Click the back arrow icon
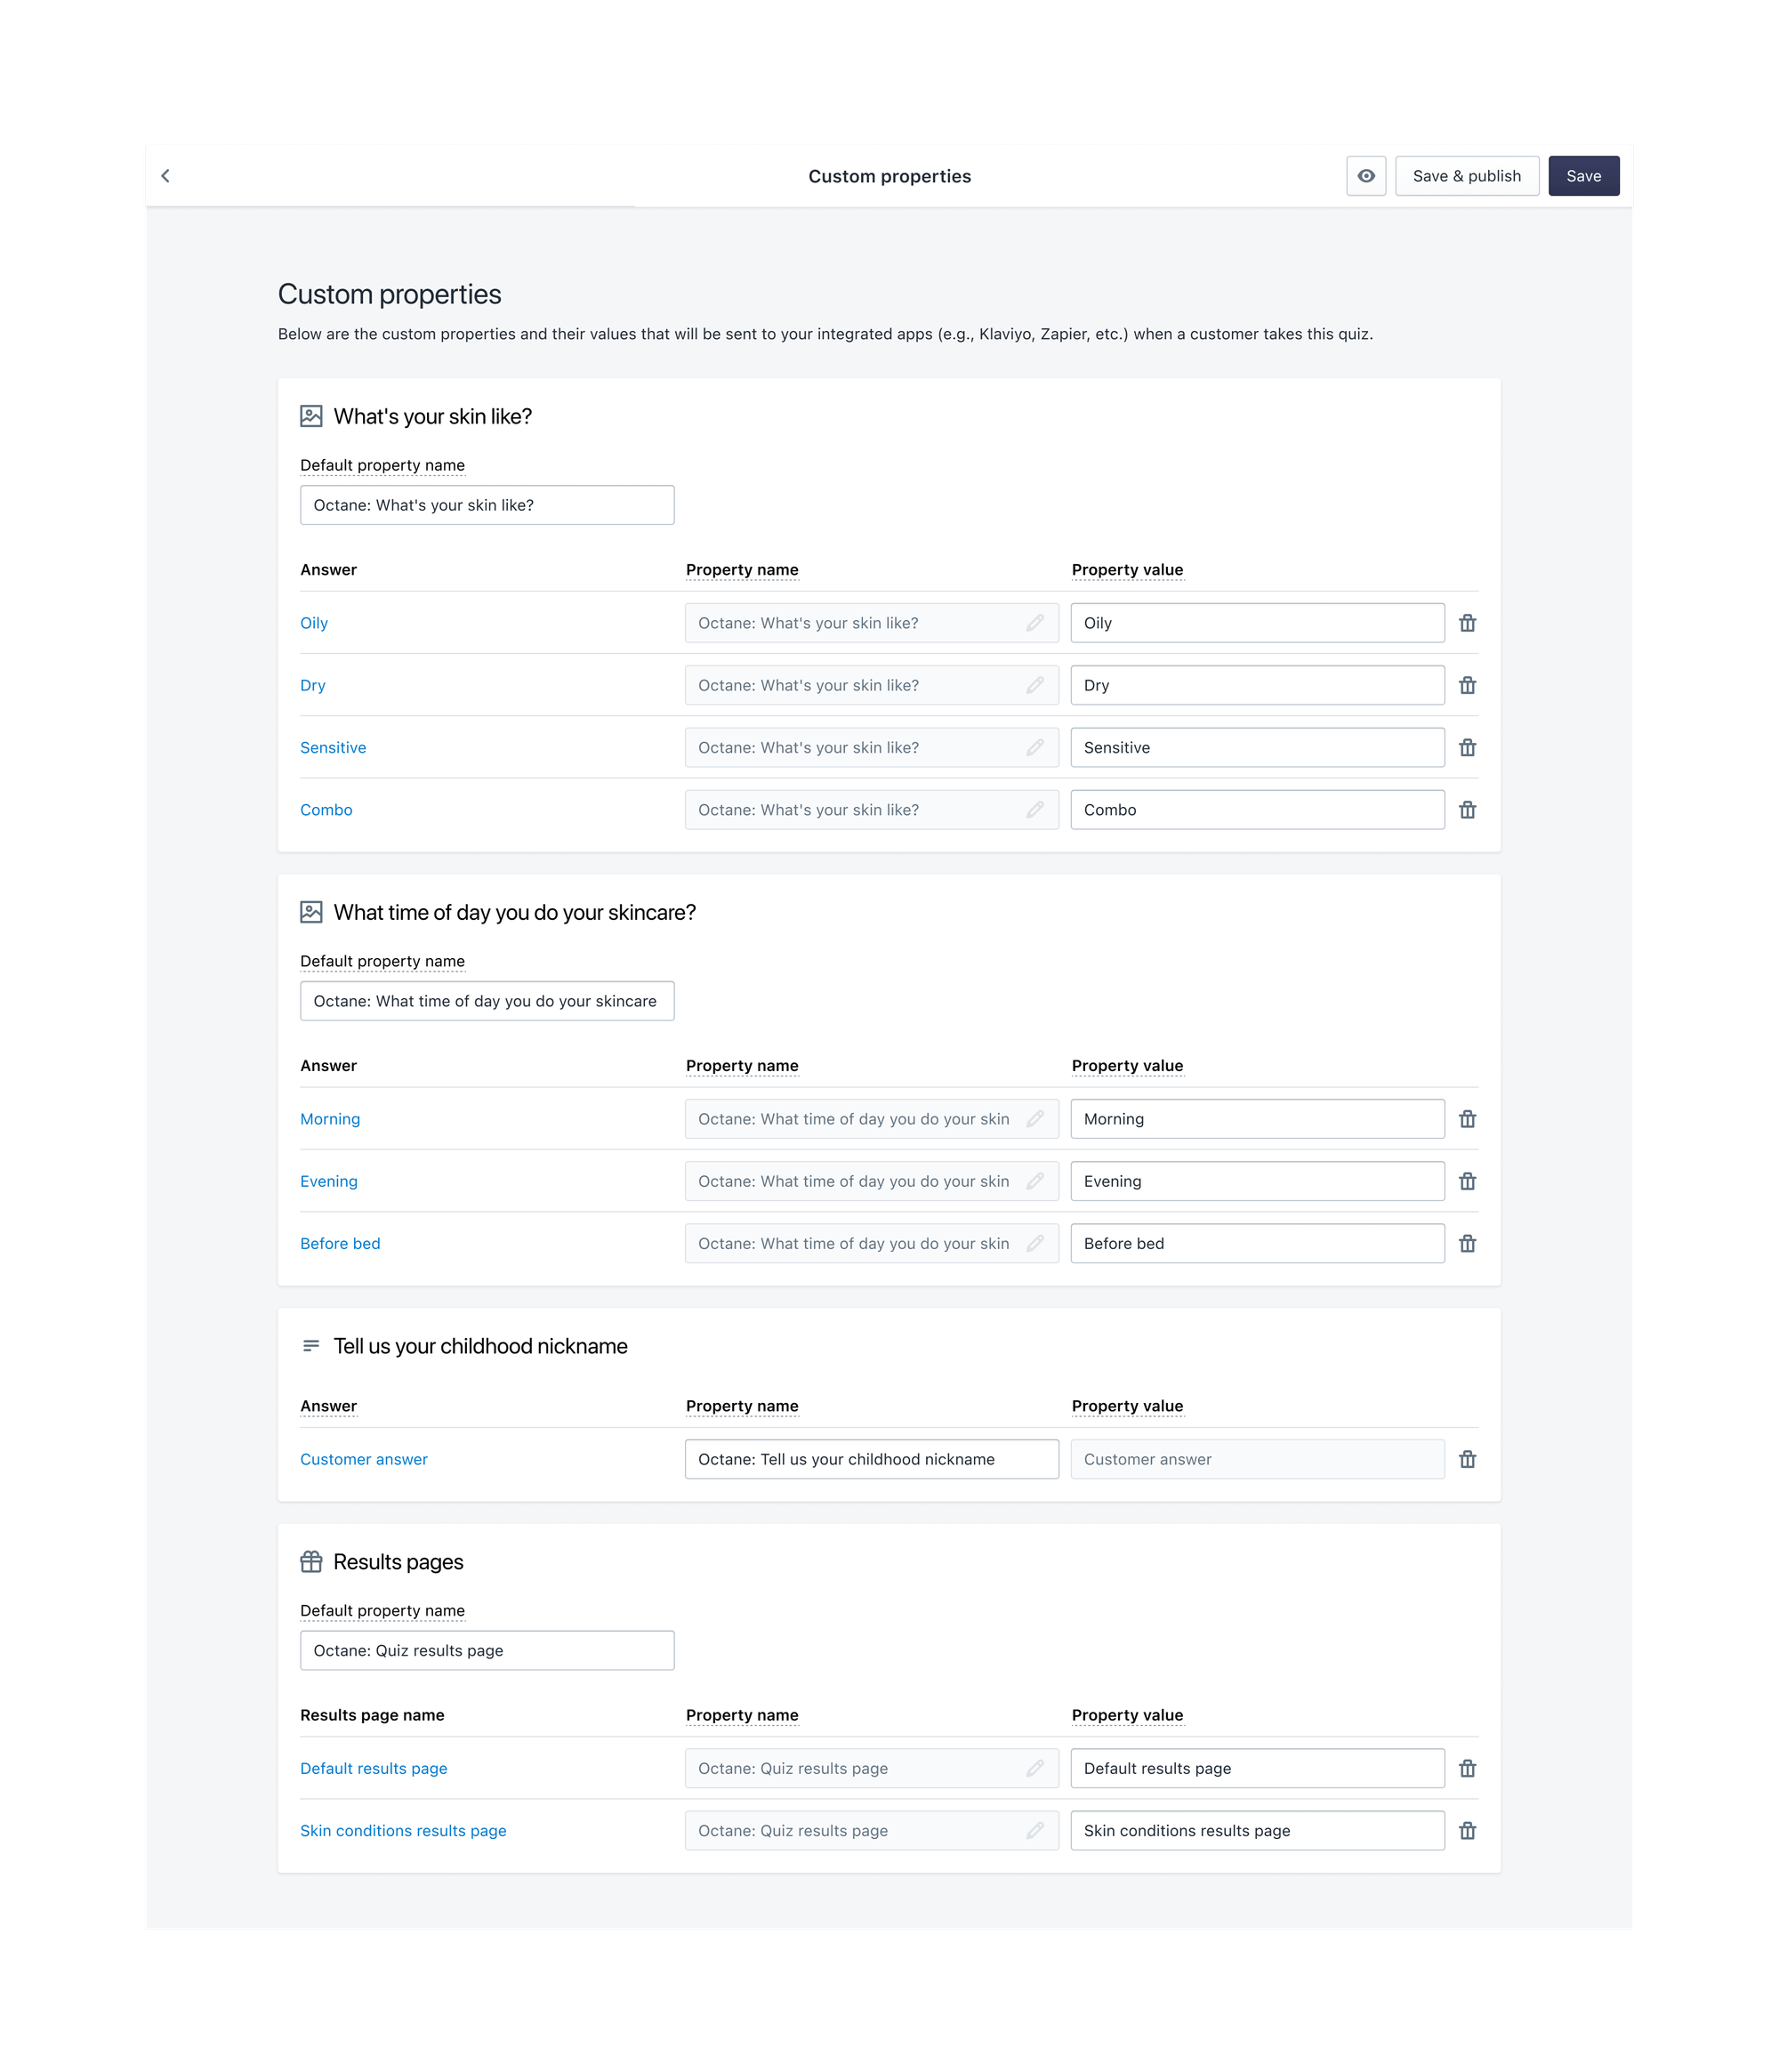Image resolution: width=1779 pixels, height=2072 pixels. coord(166,176)
